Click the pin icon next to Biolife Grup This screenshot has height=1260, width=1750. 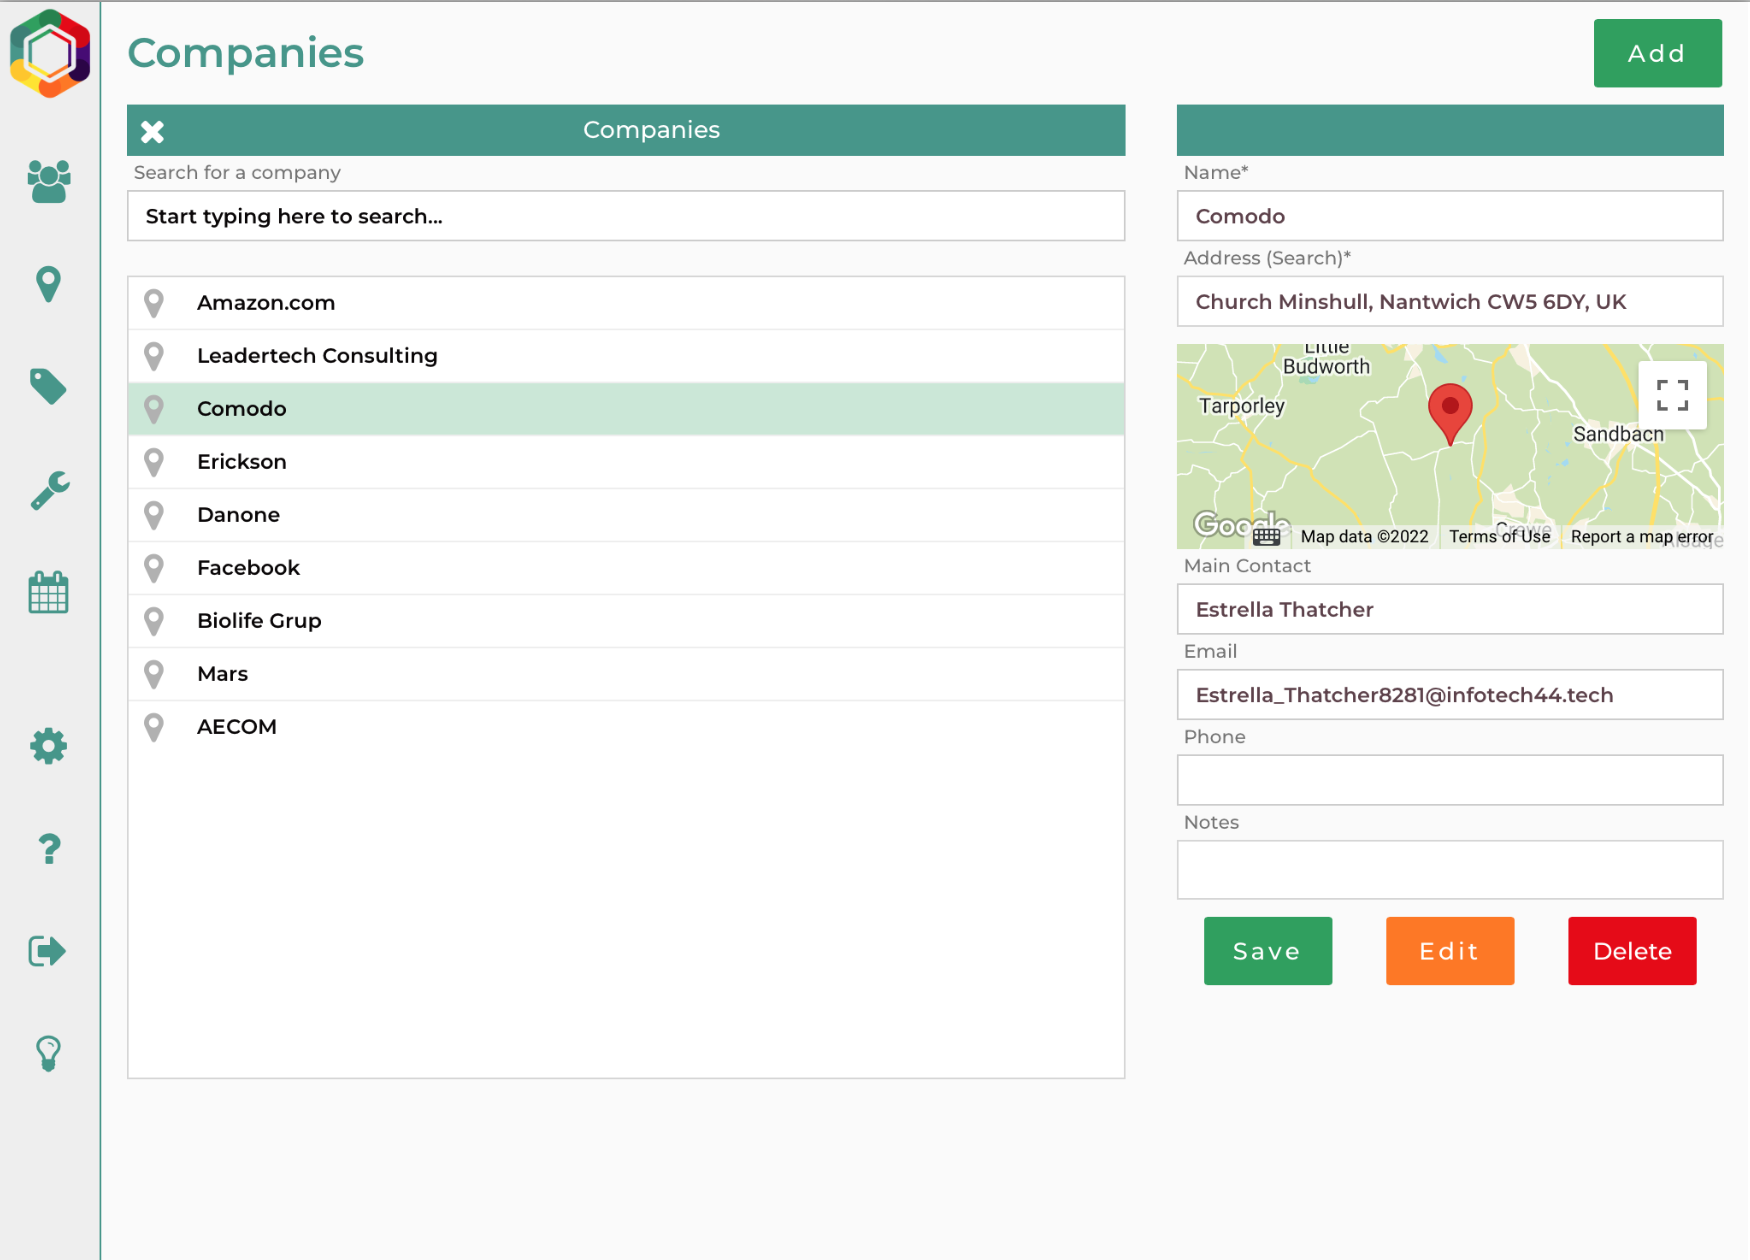[x=154, y=621]
